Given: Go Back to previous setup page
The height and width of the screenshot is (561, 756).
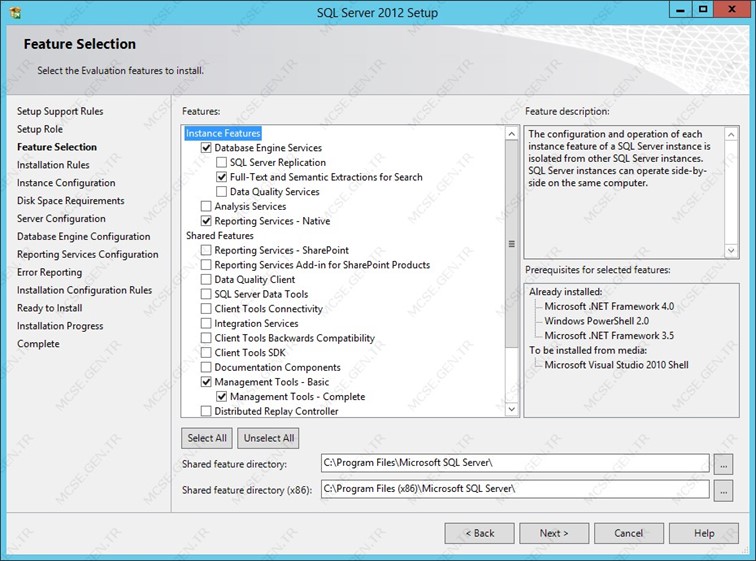Looking at the screenshot, I should pyautogui.click(x=480, y=533).
